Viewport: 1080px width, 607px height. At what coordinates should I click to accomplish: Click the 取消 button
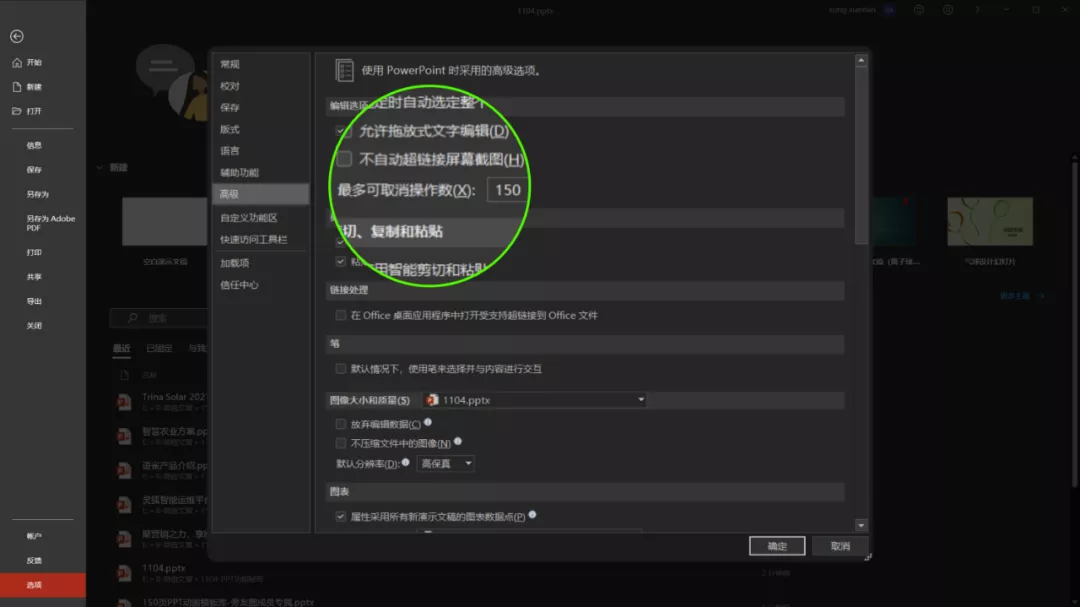(840, 546)
